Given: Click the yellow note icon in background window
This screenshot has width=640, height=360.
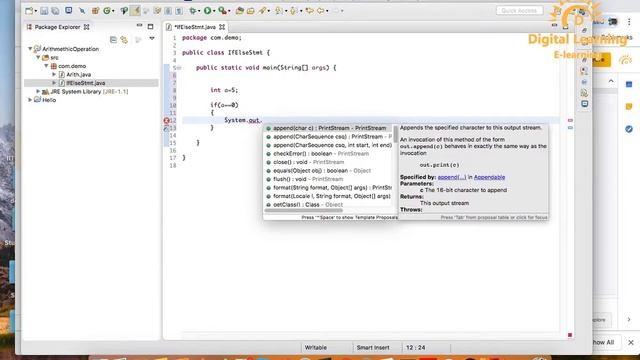Looking at the screenshot, I should tap(629, 107).
